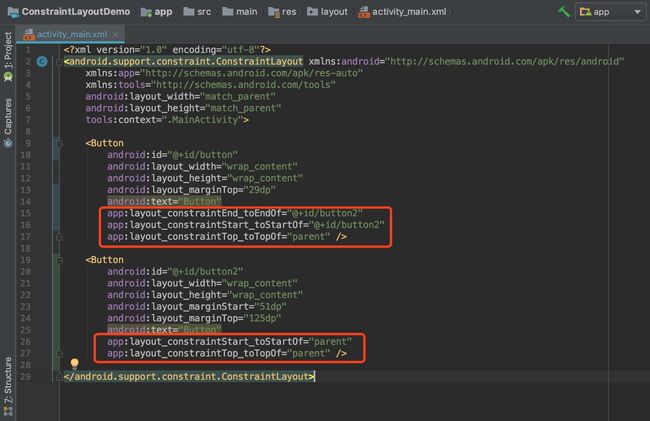This screenshot has height=421, width=650.
Task: Open the Captures tool window
Action: 8,123
